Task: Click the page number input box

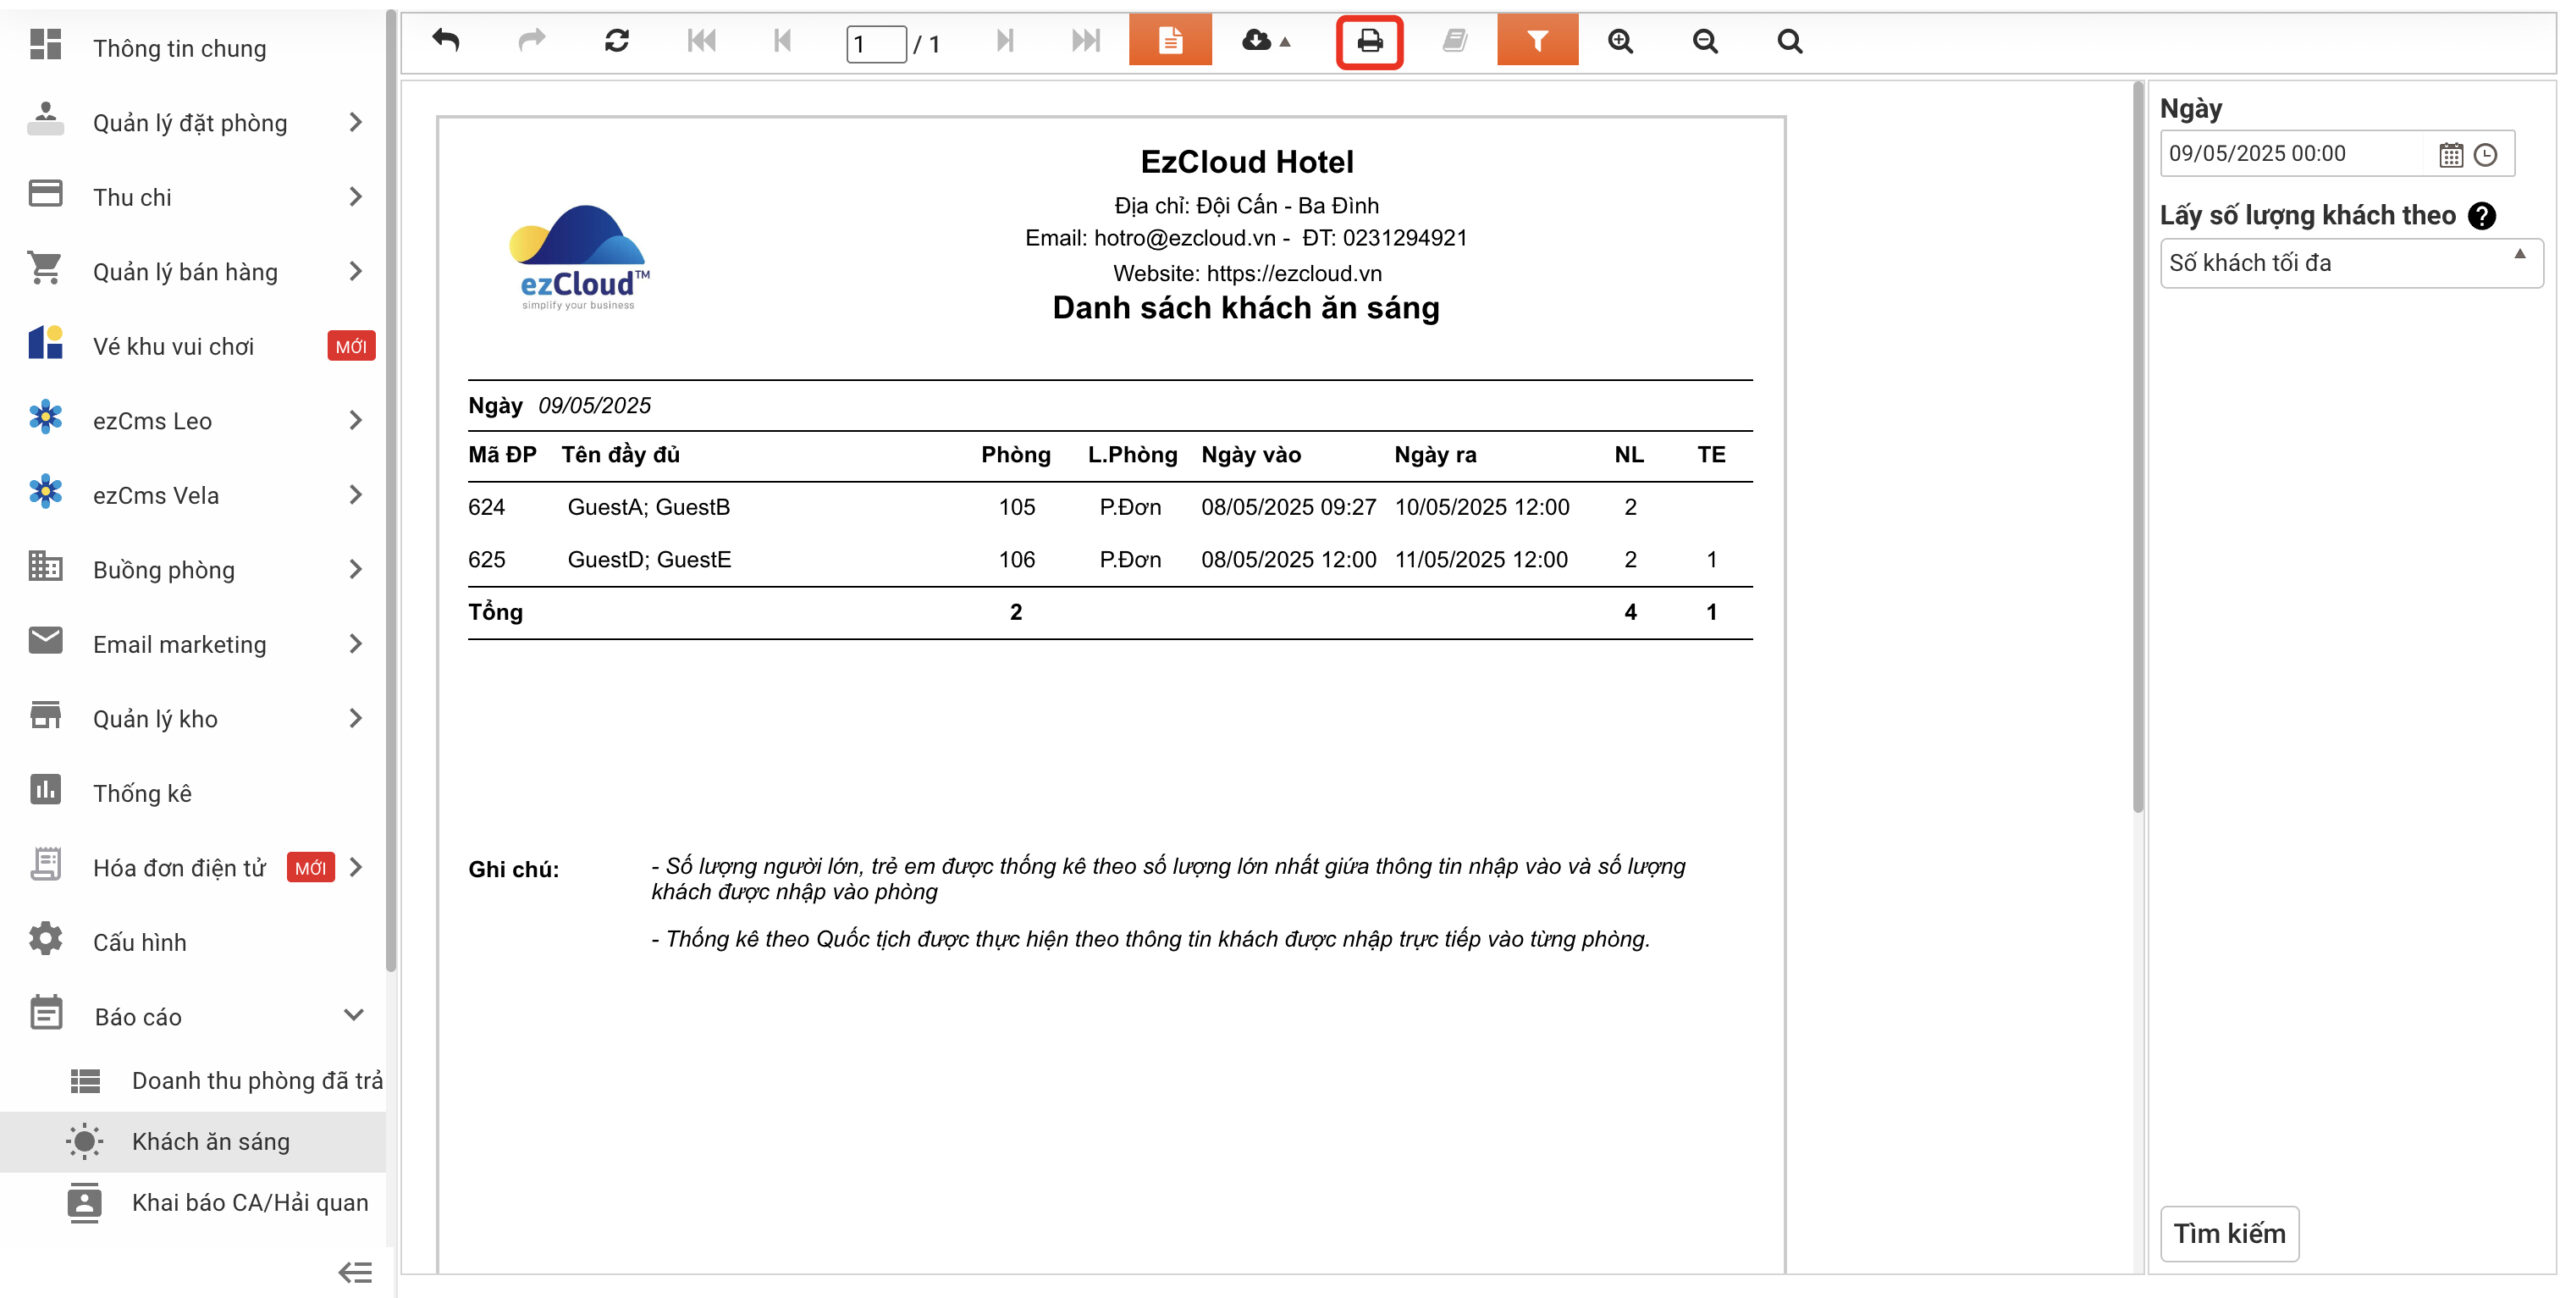Action: (x=875, y=44)
